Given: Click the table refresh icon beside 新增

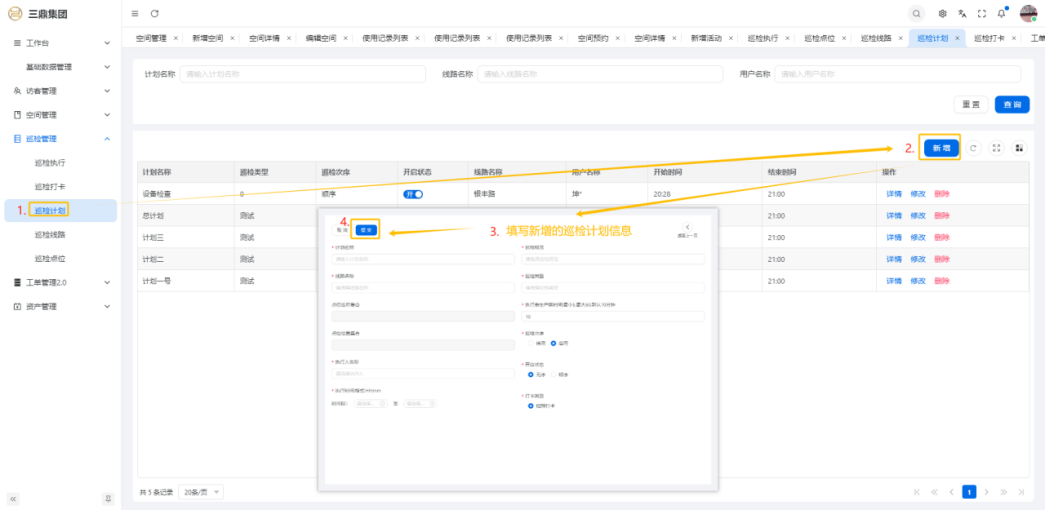Looking at the screenshot, I should tap(974, 148).
